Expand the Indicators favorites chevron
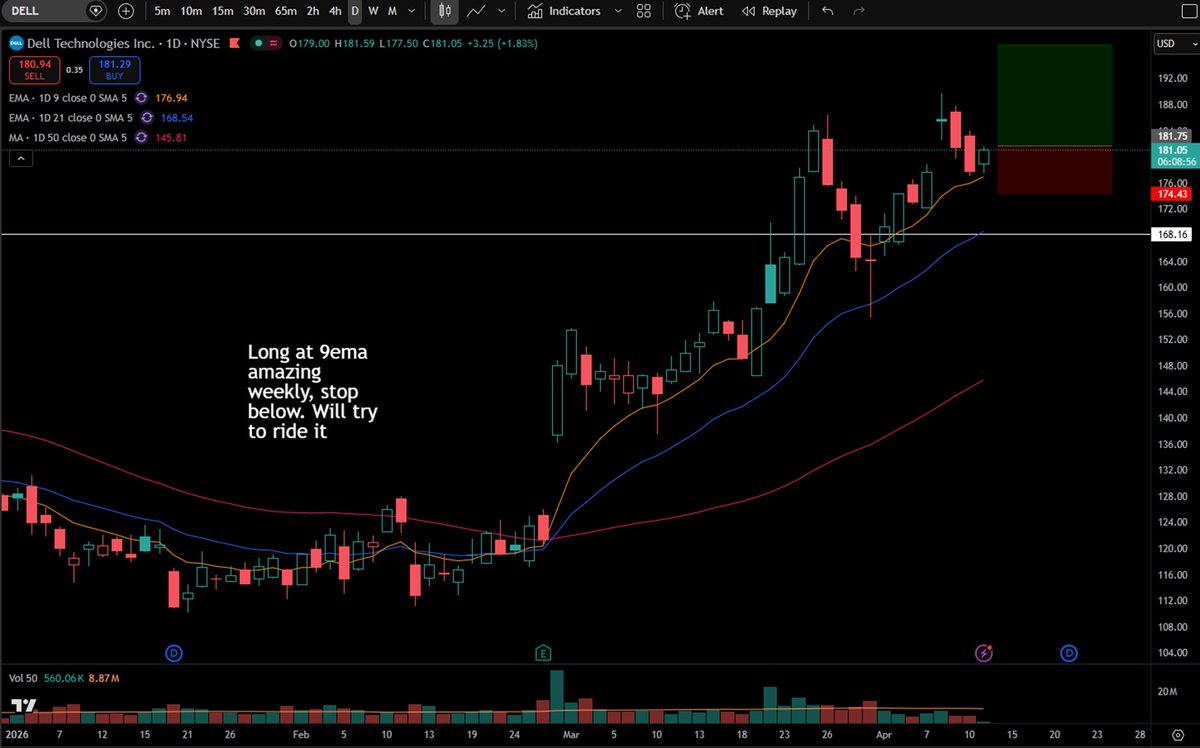This screenshot has width=1200, height=748. coord(617,11)
